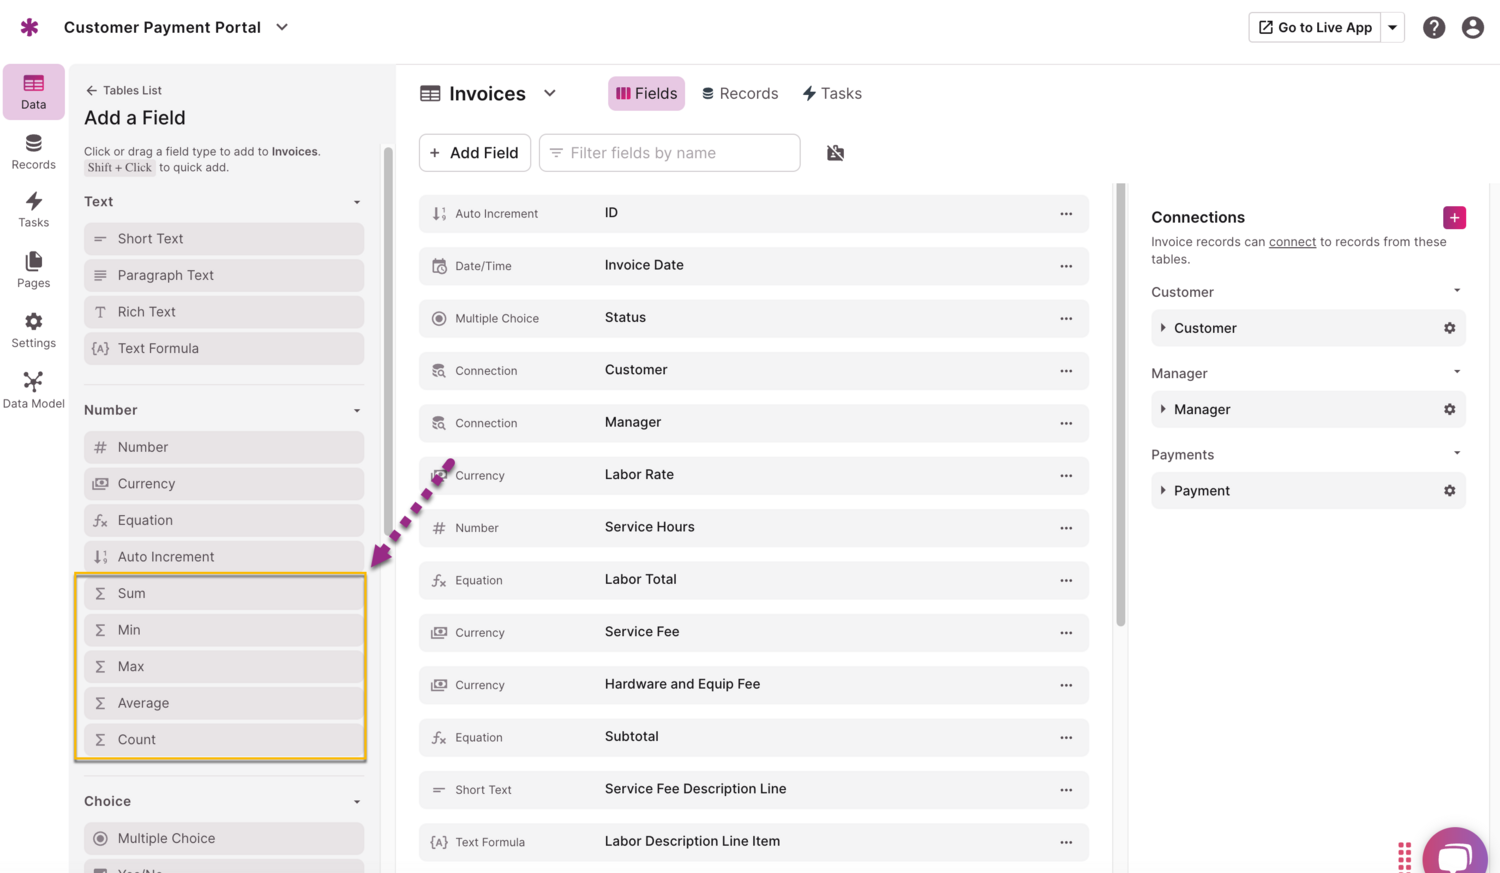Go back to Tables List

123,90
